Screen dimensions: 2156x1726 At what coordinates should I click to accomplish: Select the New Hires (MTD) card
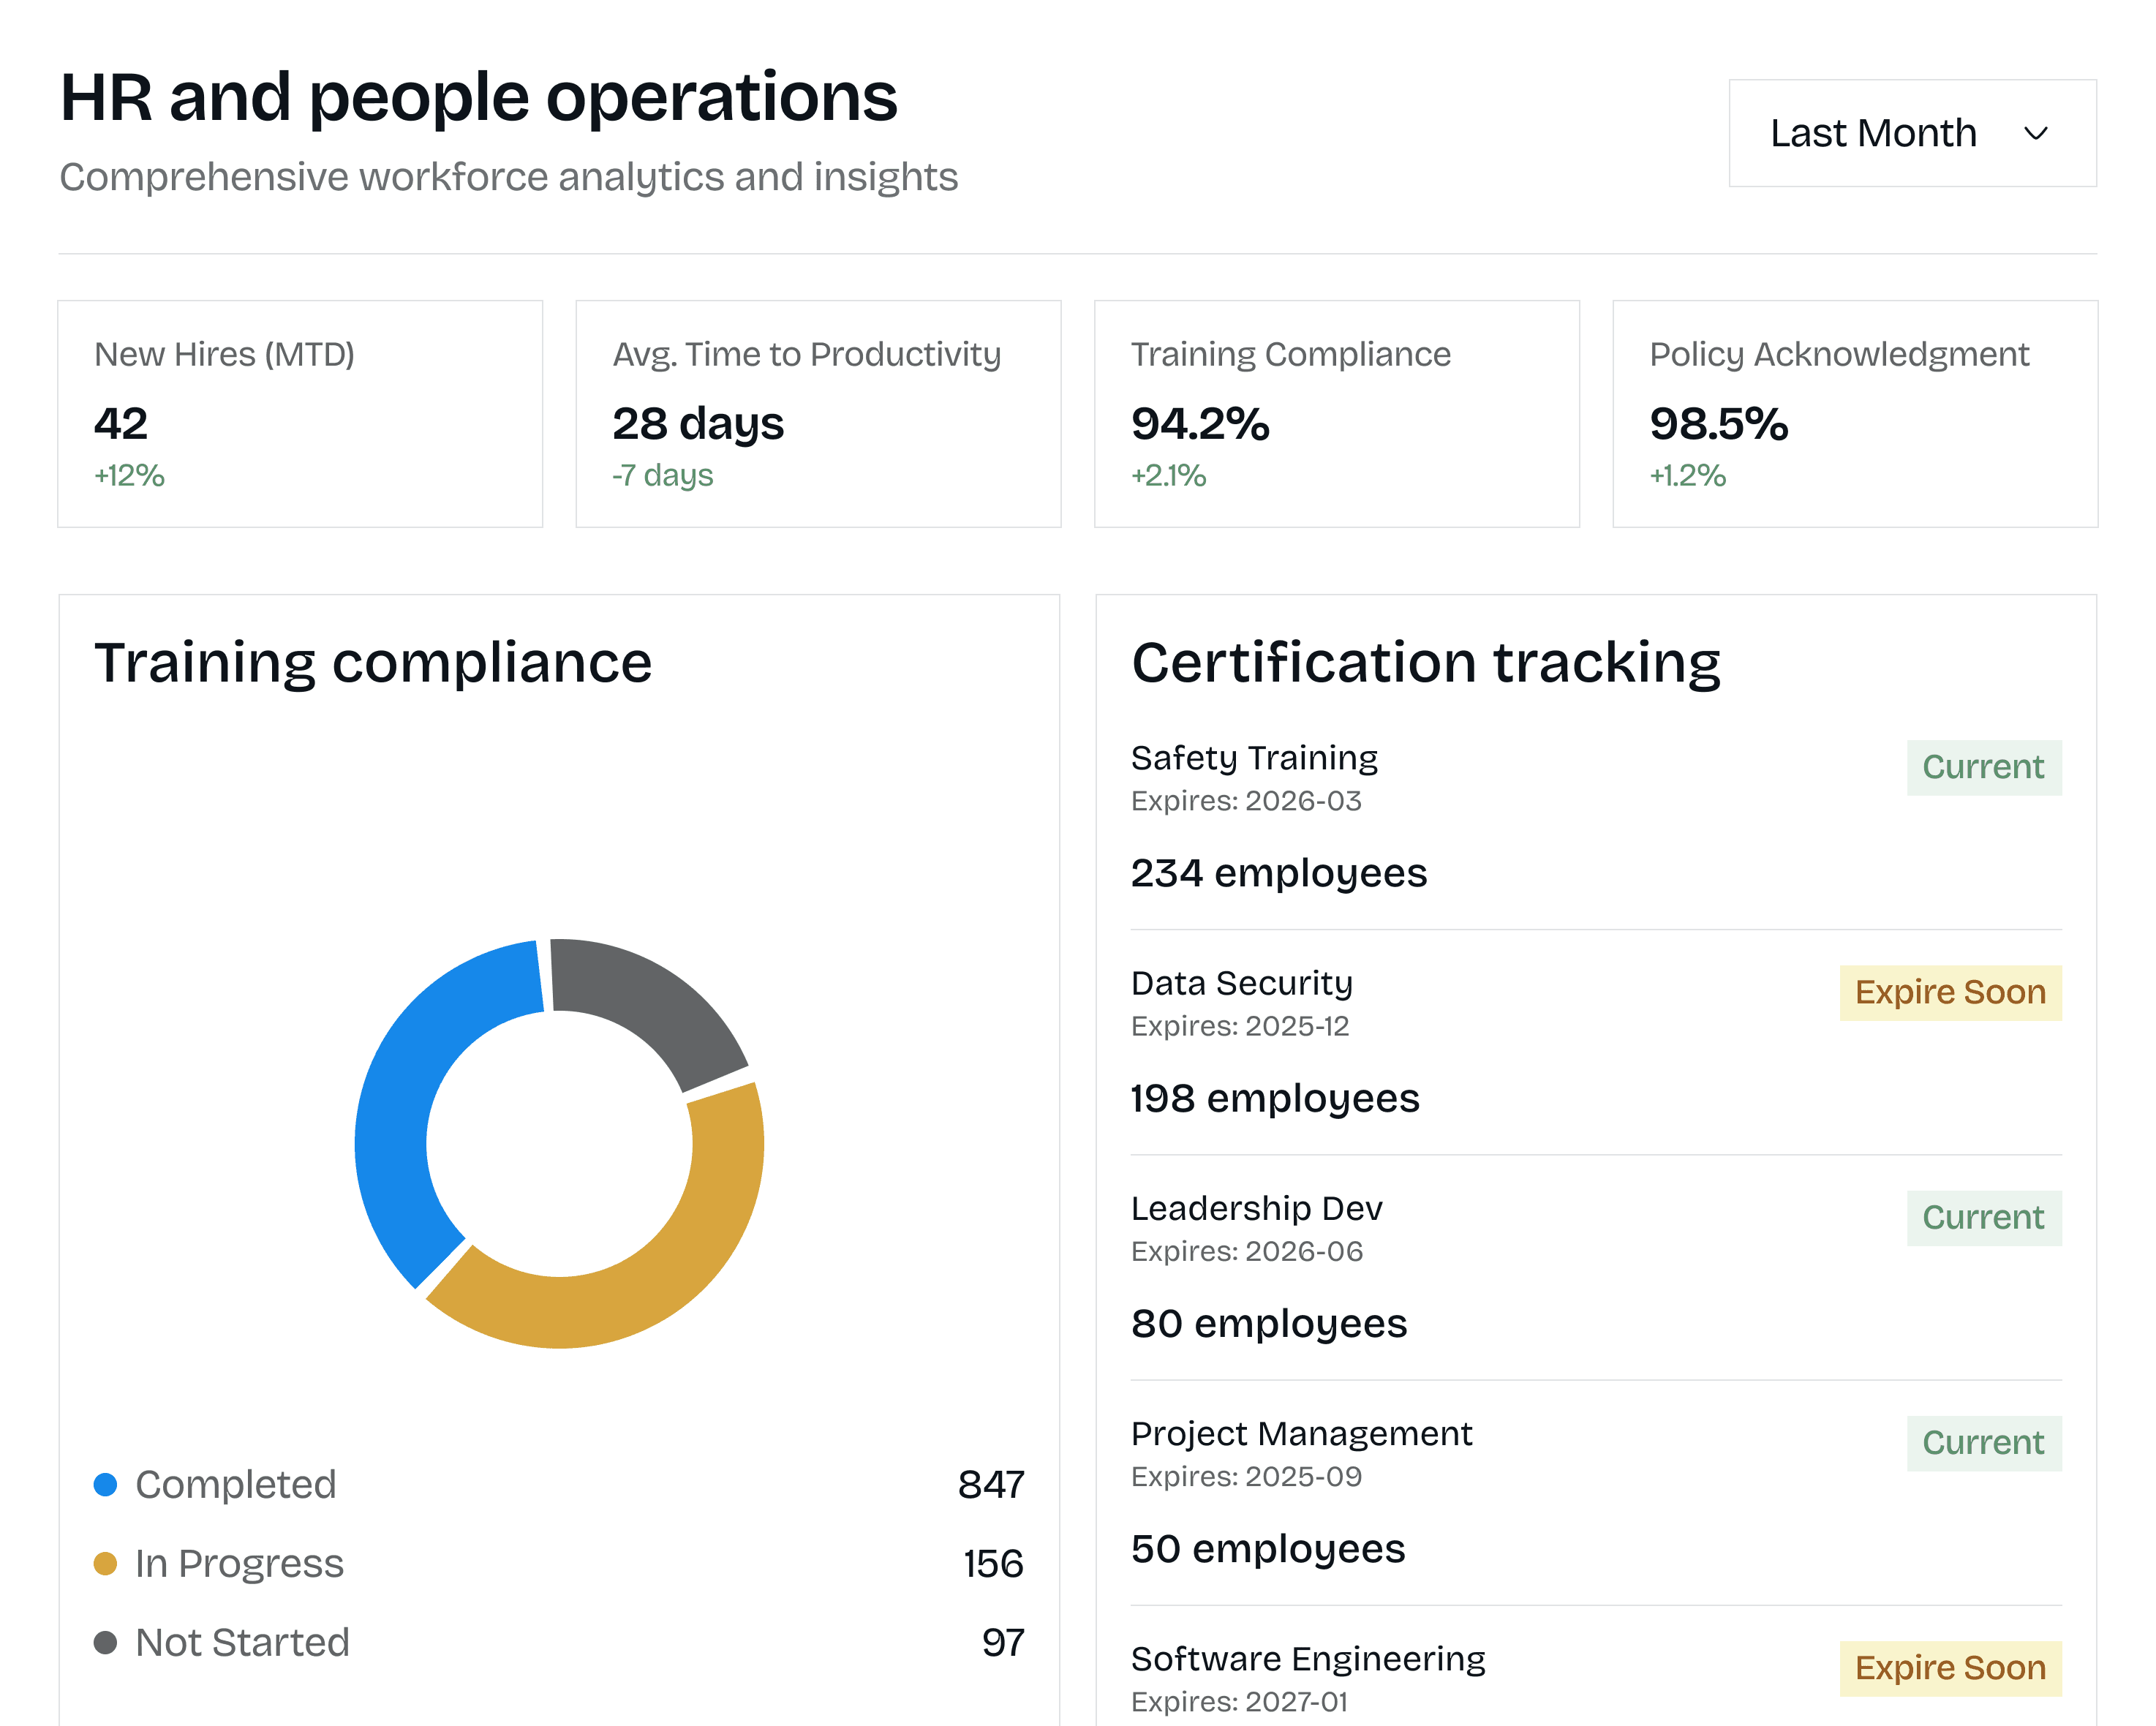(x=300, y=413)
